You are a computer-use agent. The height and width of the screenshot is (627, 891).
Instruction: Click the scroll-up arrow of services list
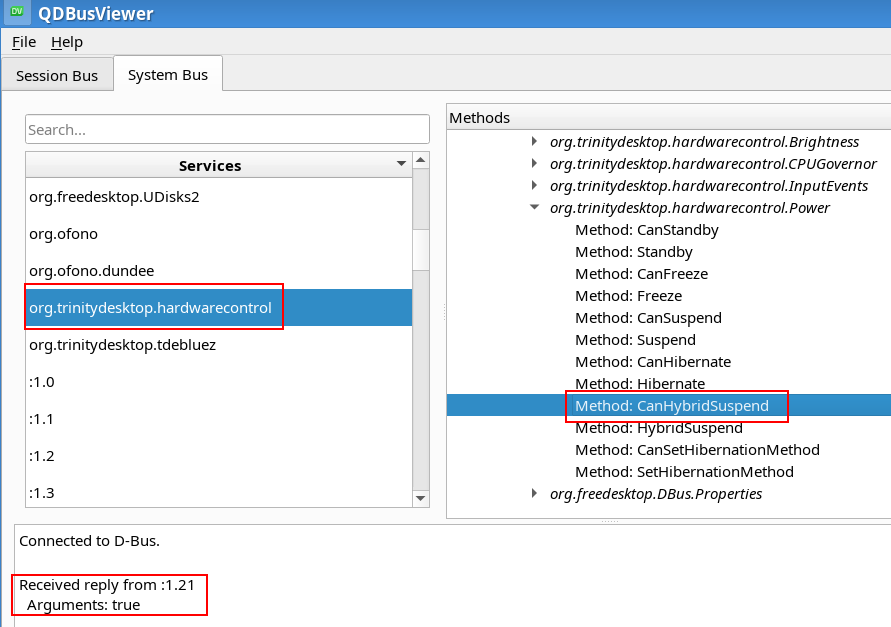(420, 160)
